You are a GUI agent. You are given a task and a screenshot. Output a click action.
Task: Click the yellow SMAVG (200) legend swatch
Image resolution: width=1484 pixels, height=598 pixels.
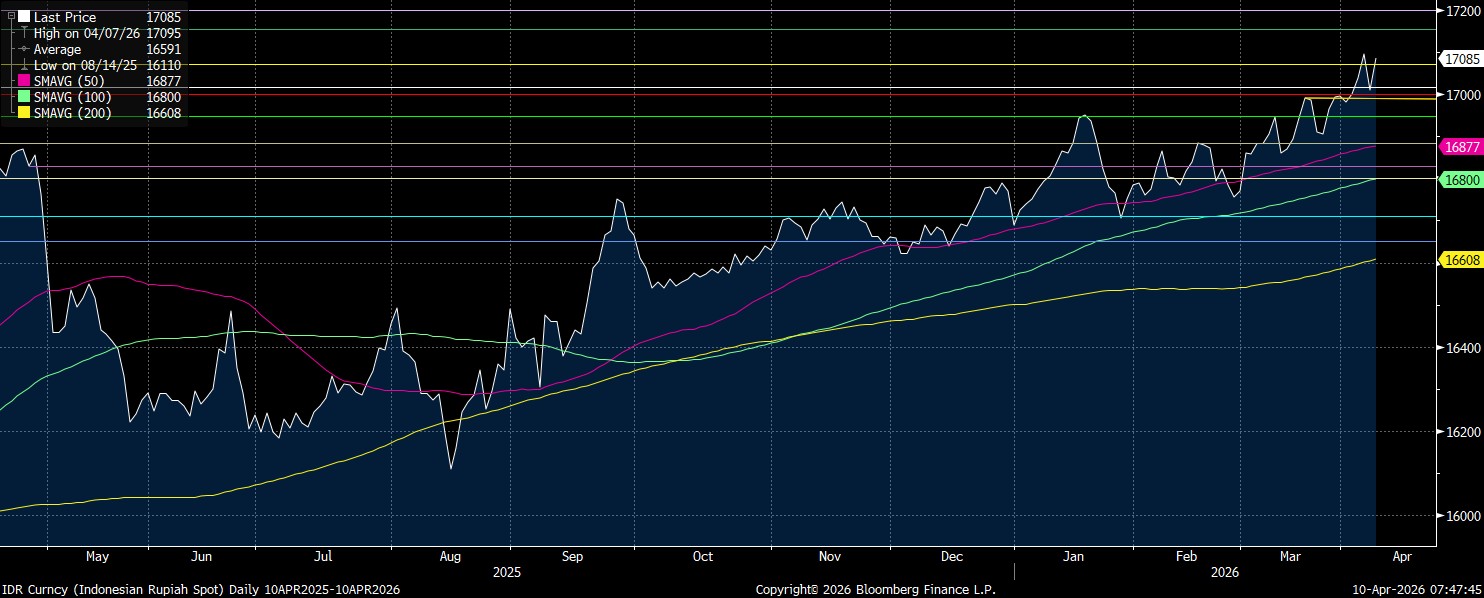(x=24, y=114)
